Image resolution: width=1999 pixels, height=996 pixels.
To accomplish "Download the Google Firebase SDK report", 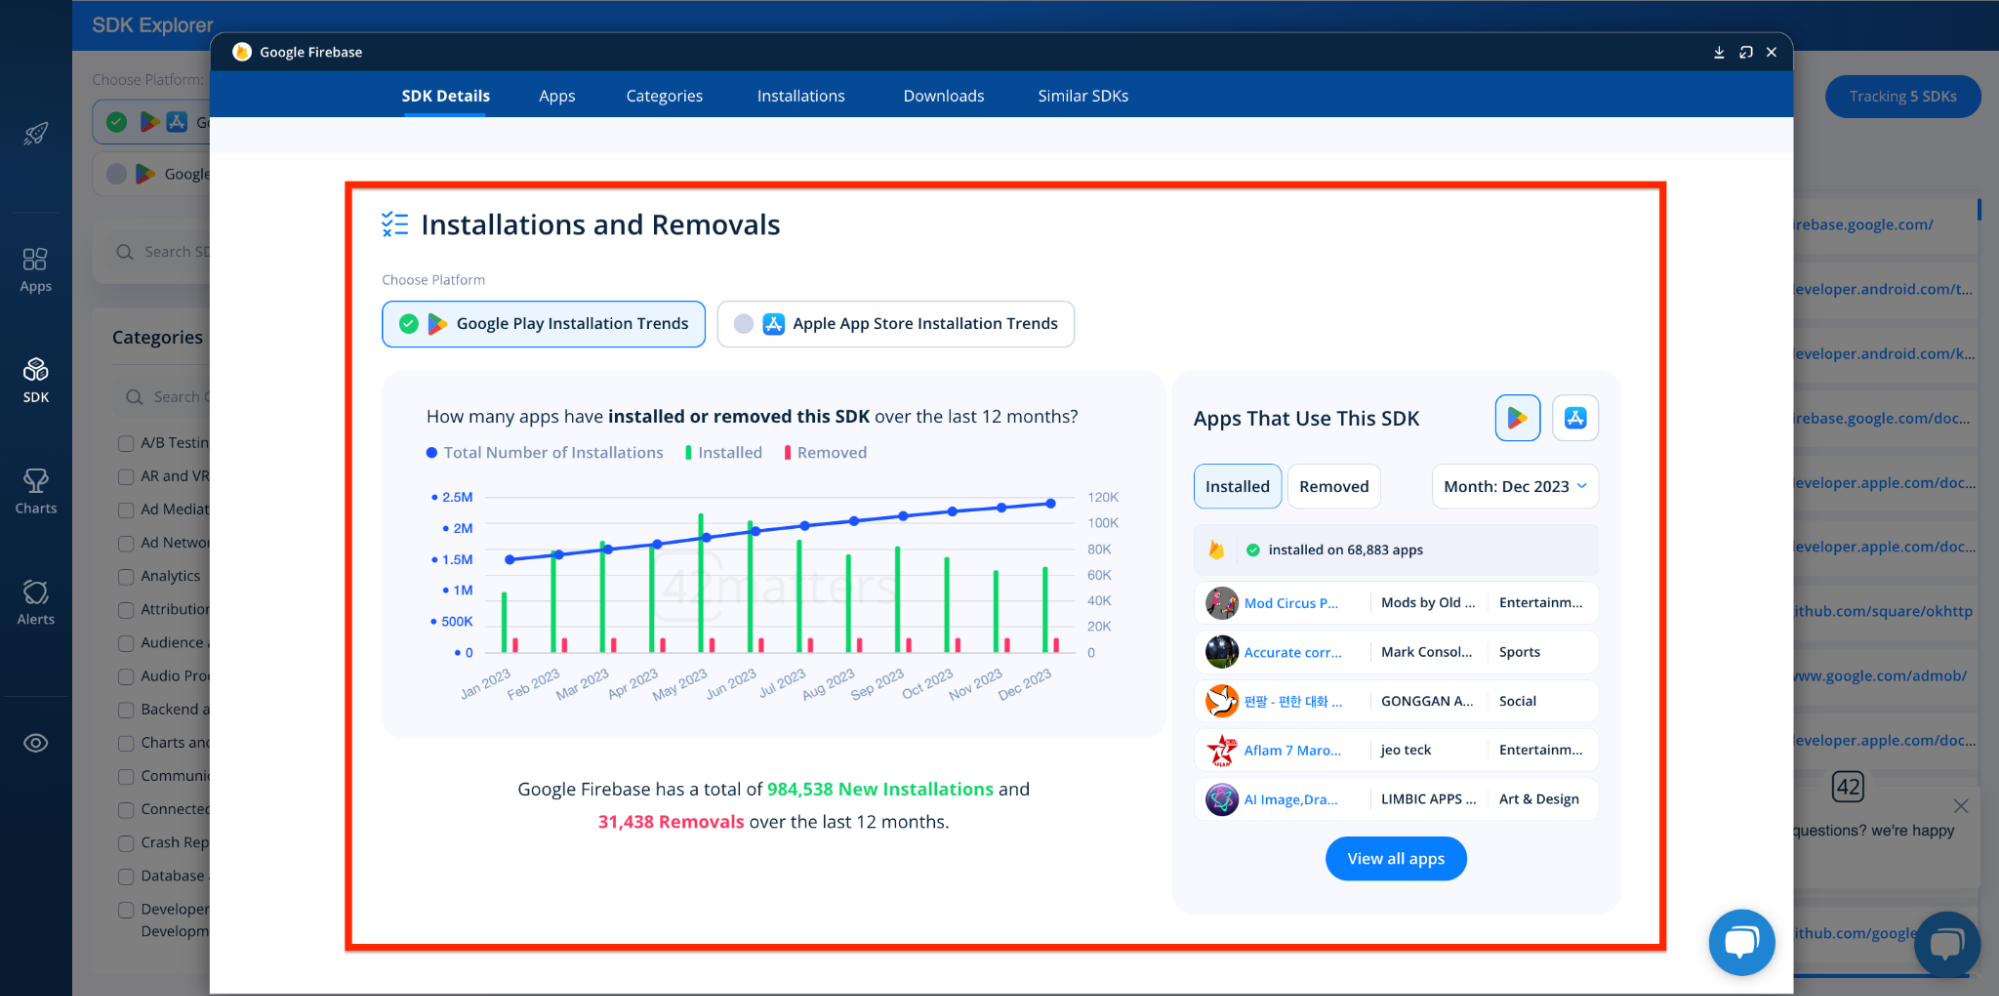I will click(x=1719, y=52).
